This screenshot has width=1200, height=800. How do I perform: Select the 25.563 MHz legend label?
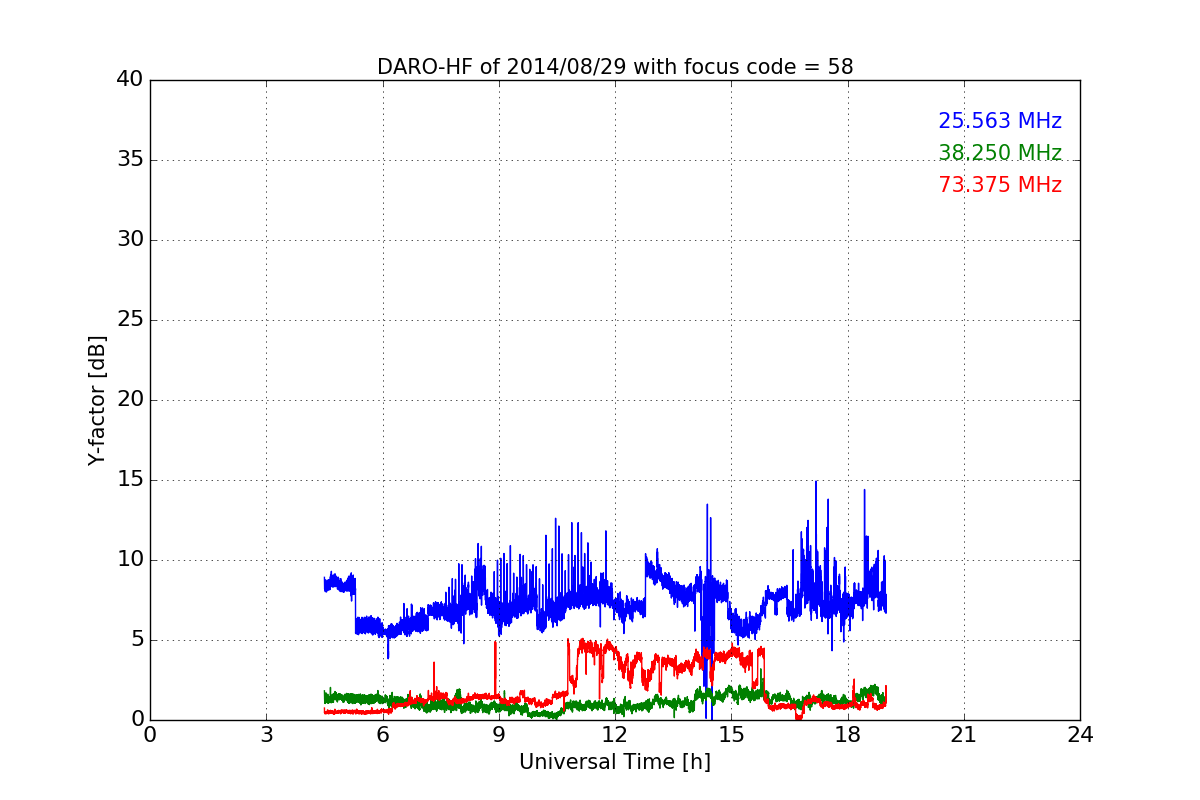[x=1000, y=121]
